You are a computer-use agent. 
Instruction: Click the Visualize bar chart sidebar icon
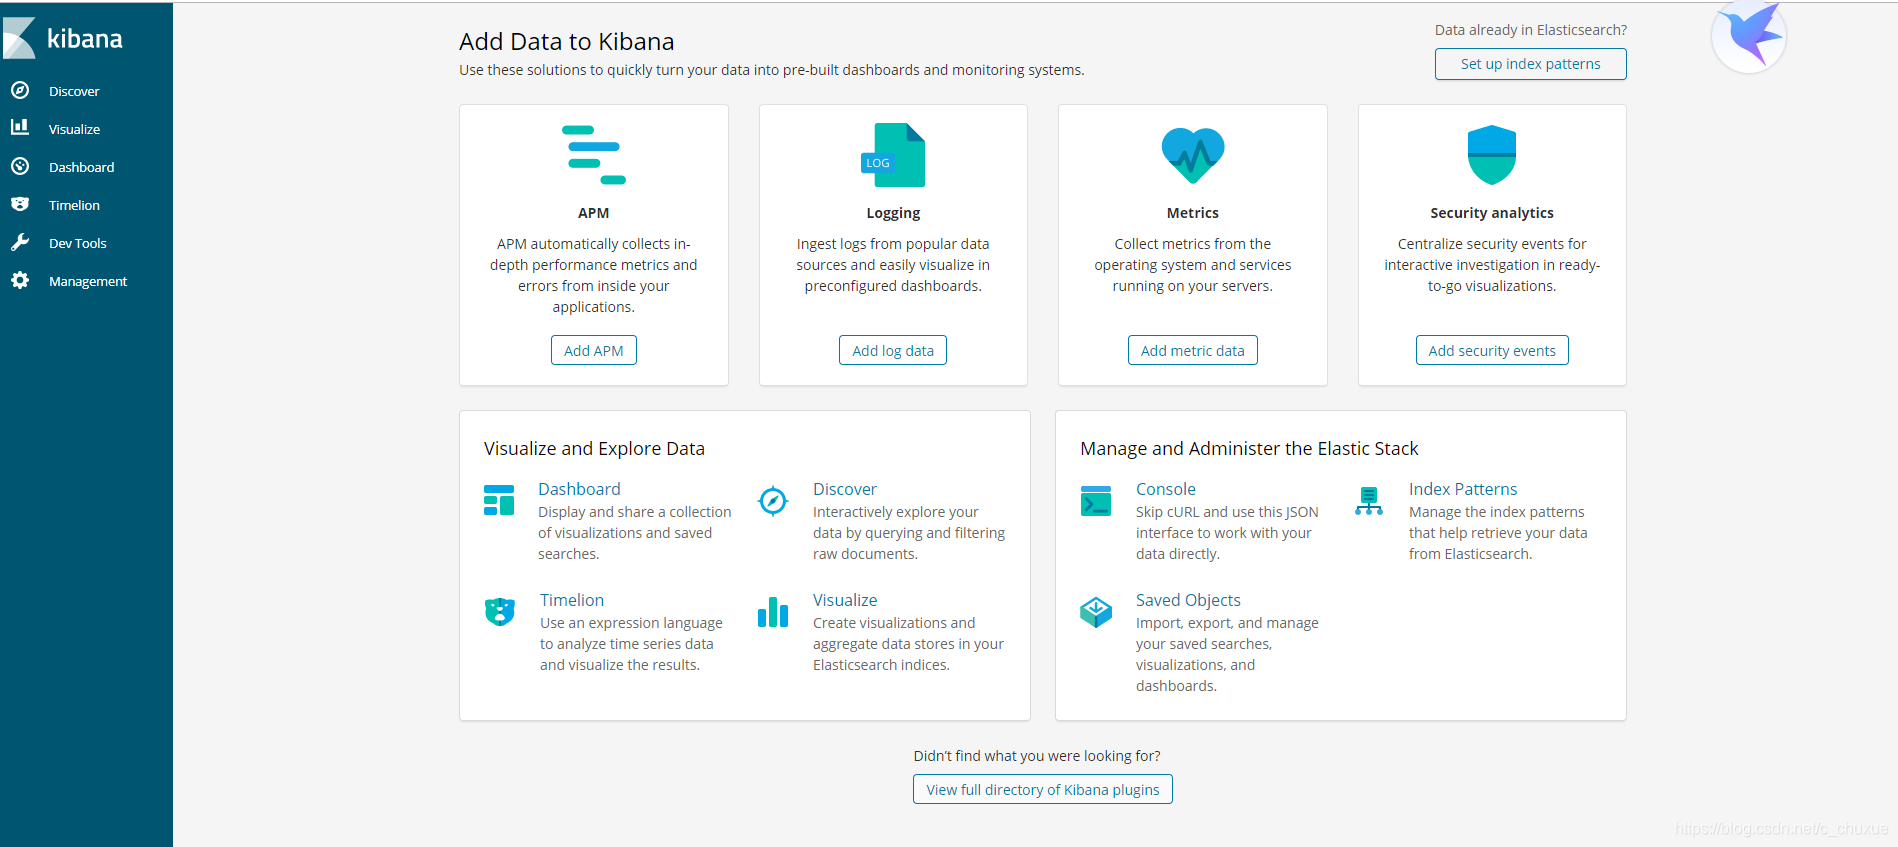(20, 128)
